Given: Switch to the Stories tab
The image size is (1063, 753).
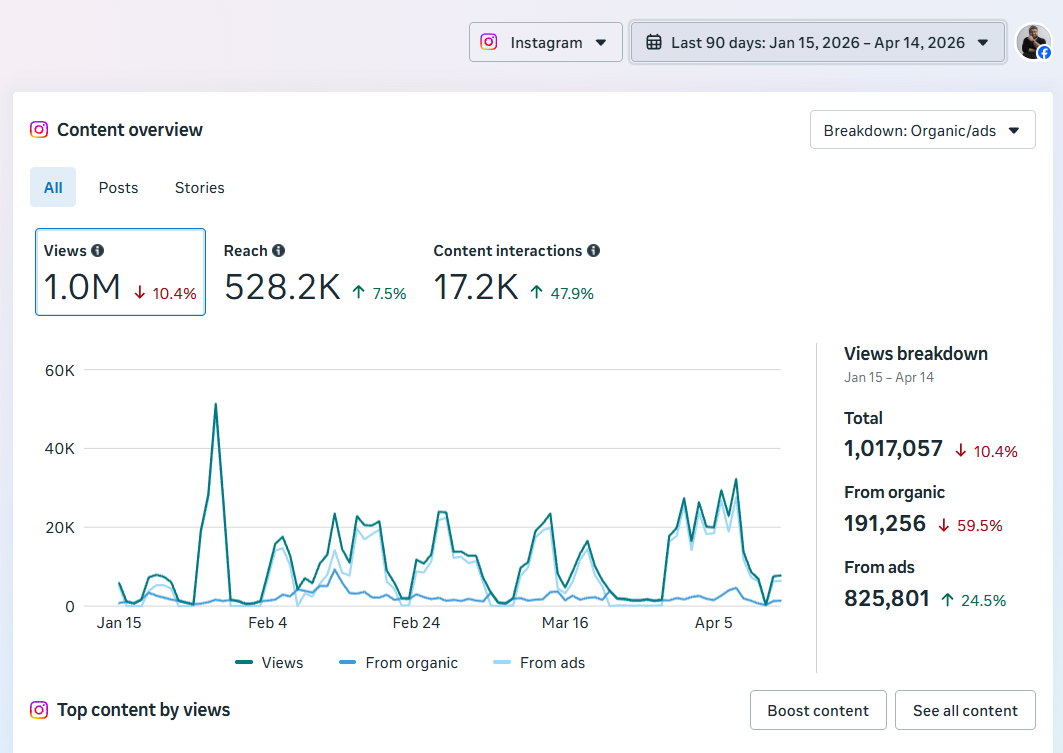Looking at the screenshot, I should [199, 187].
